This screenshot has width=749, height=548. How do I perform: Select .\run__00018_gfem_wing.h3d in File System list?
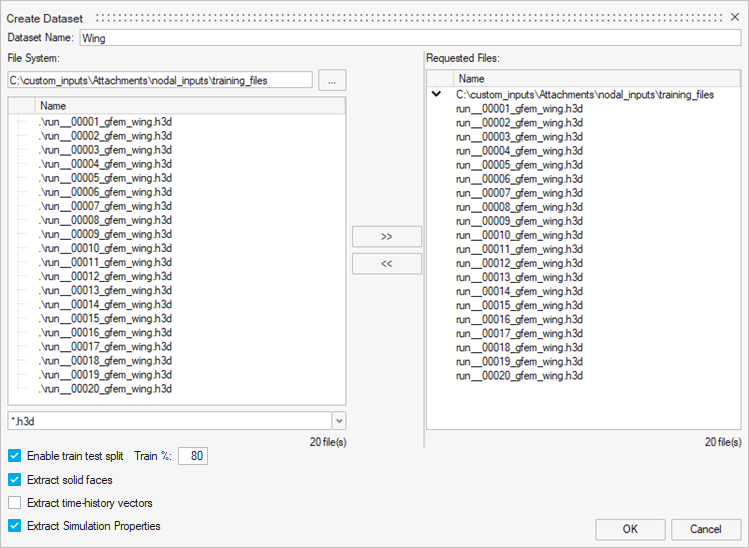pyautogui.click(x=105, y=361)
